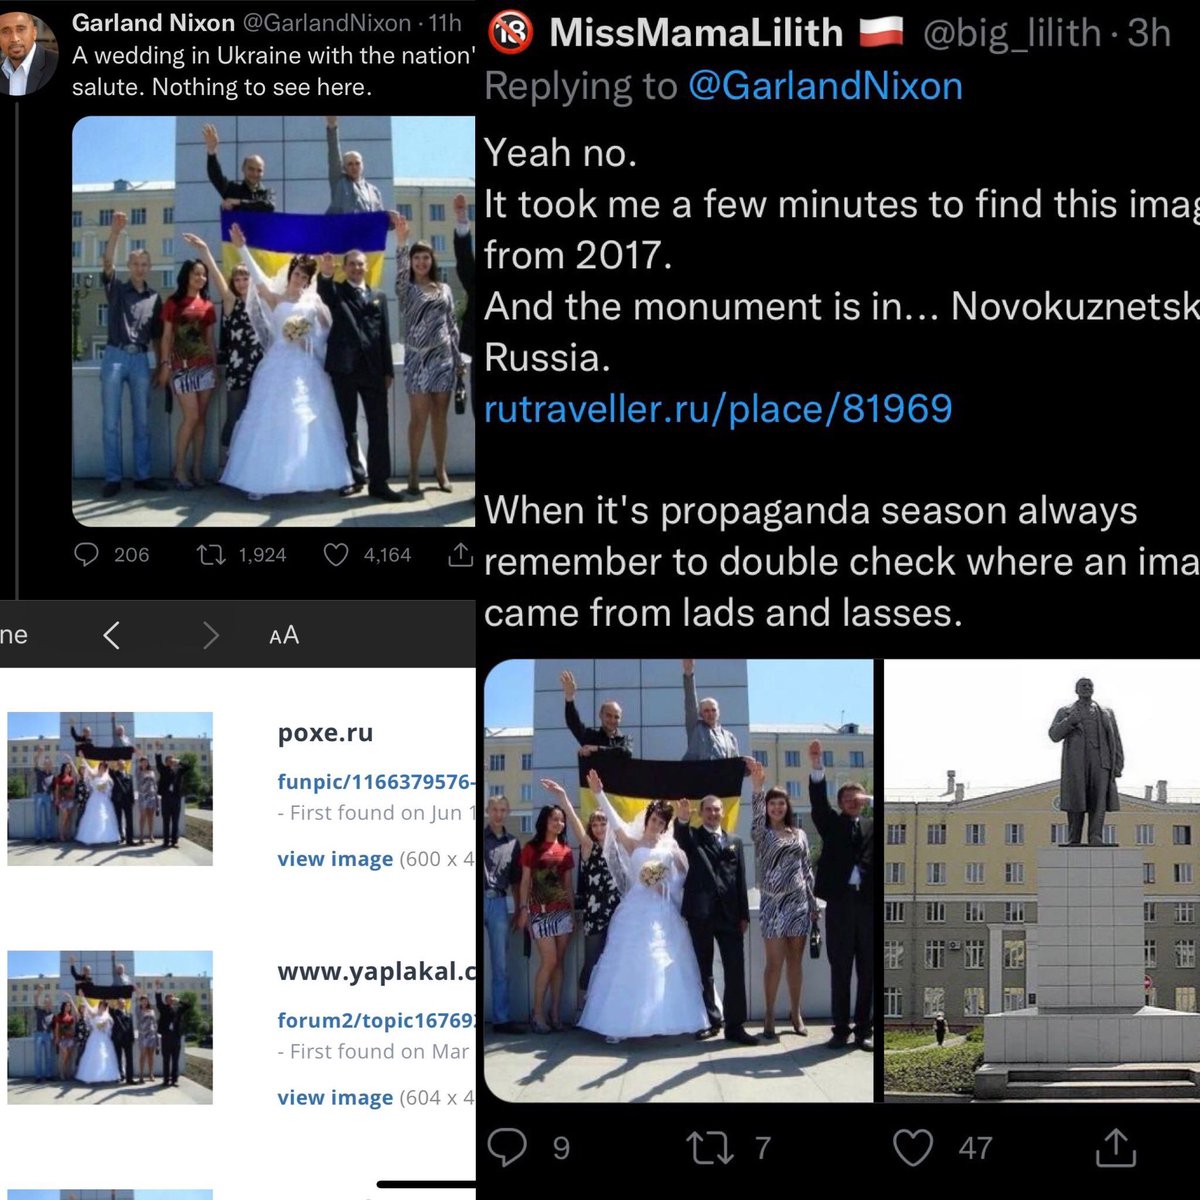Open the AA text size menu

284,635
